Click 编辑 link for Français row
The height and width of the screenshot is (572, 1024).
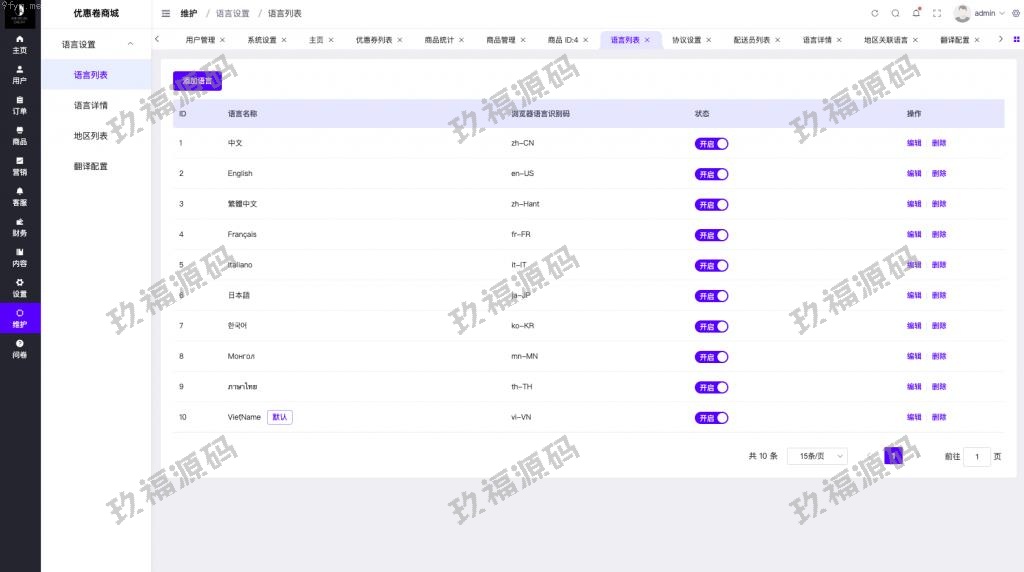pos(914,235)
